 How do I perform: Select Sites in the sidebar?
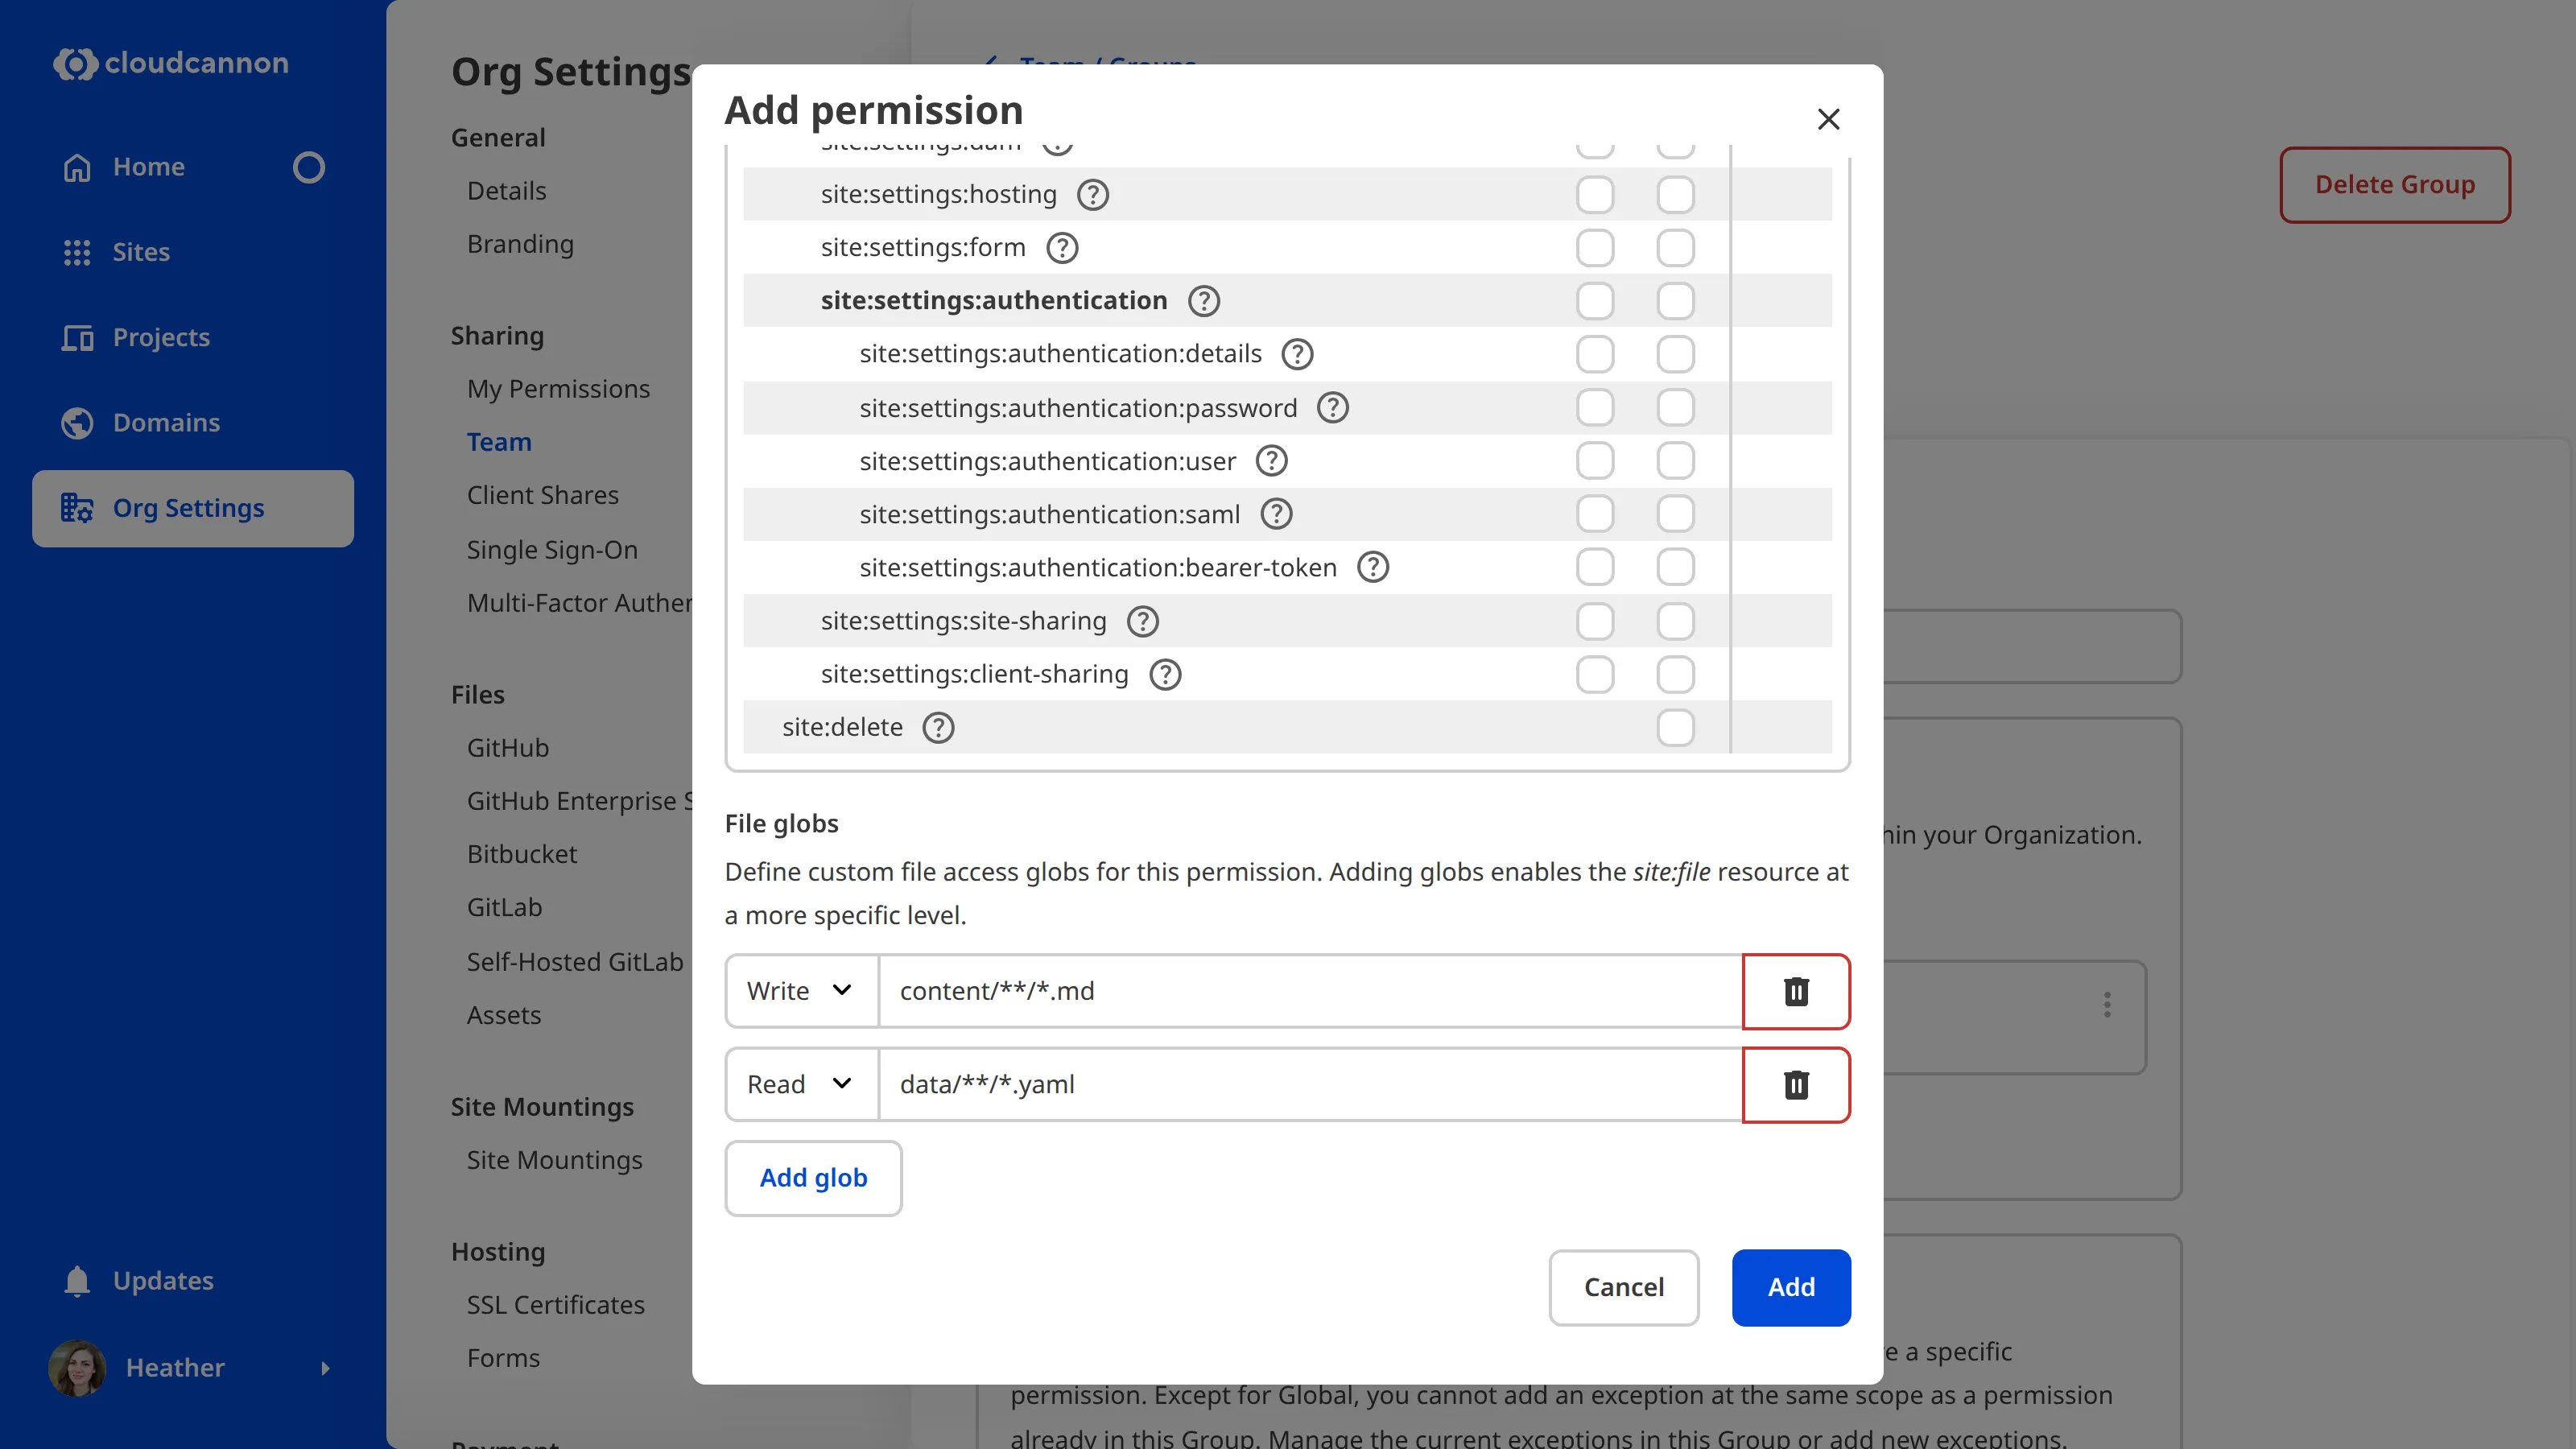(x=140, y=252)
